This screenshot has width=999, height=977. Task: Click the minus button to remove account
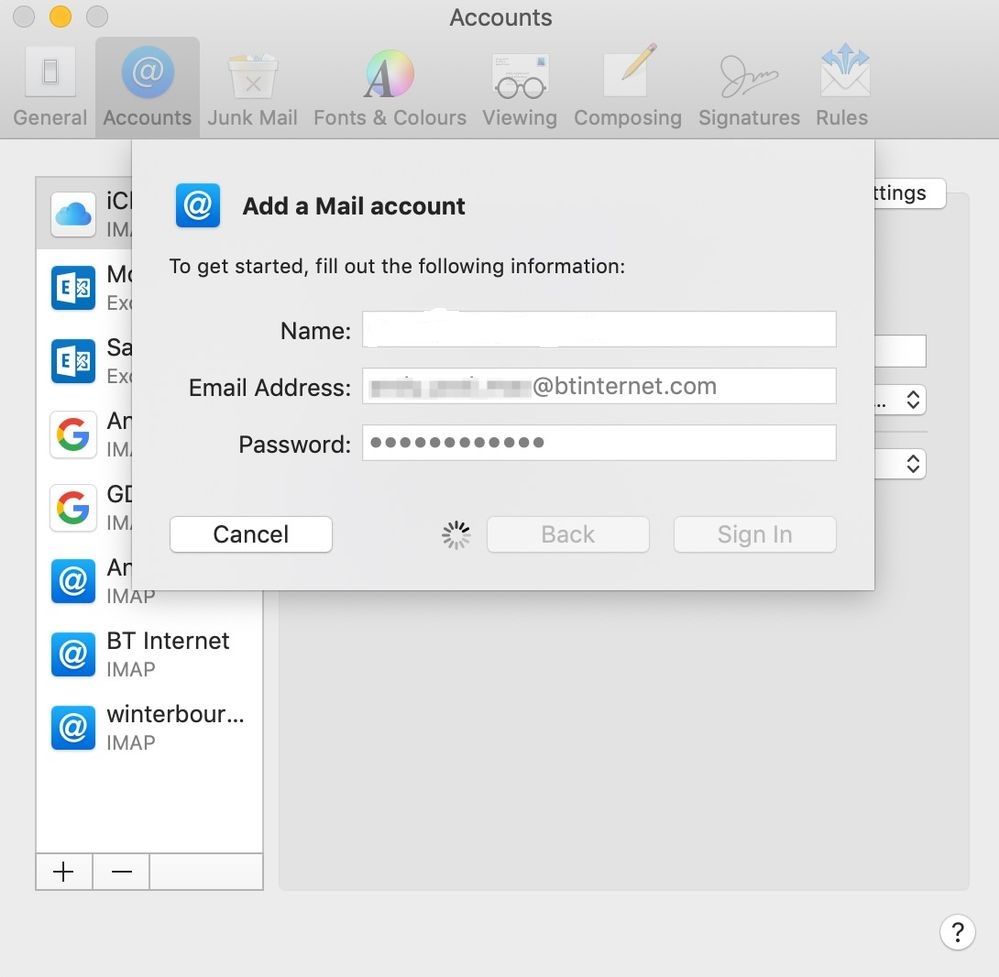(x=121, y=872)
